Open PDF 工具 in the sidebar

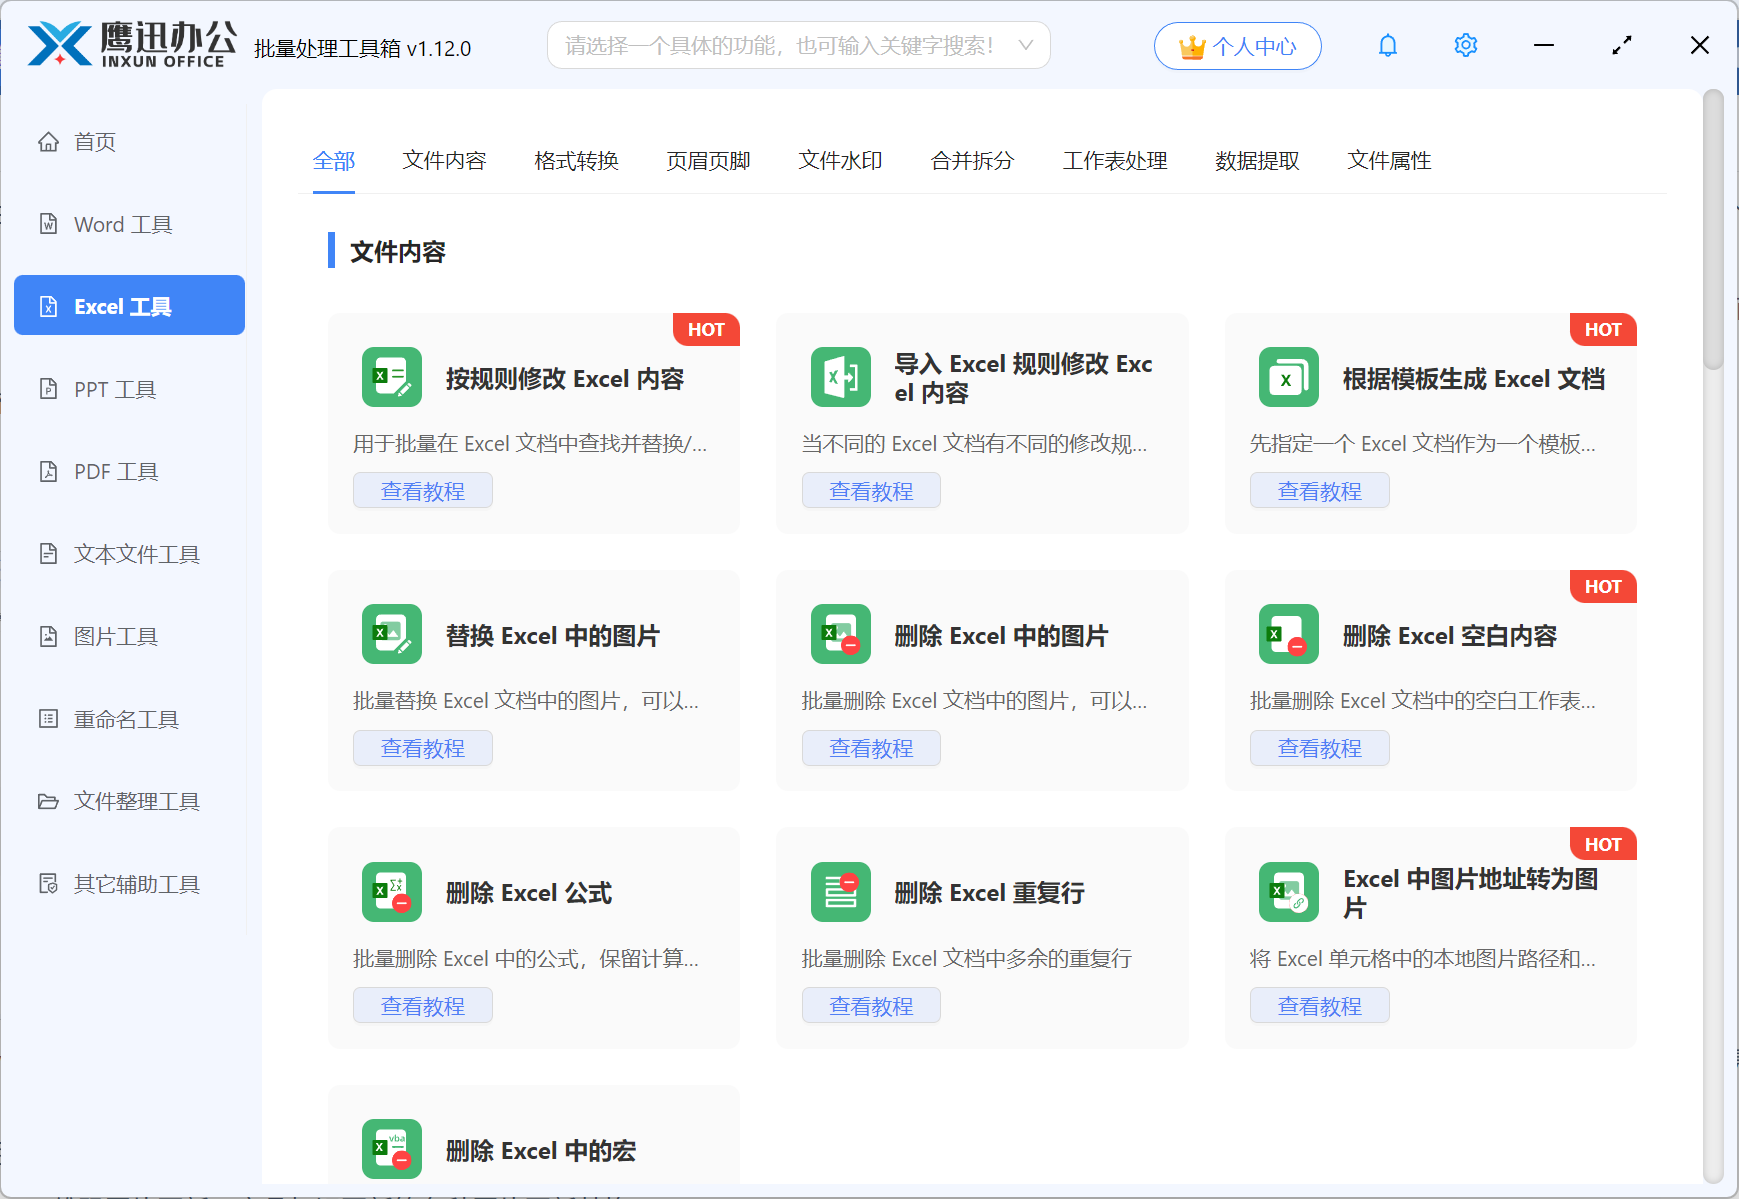point(116,471)
